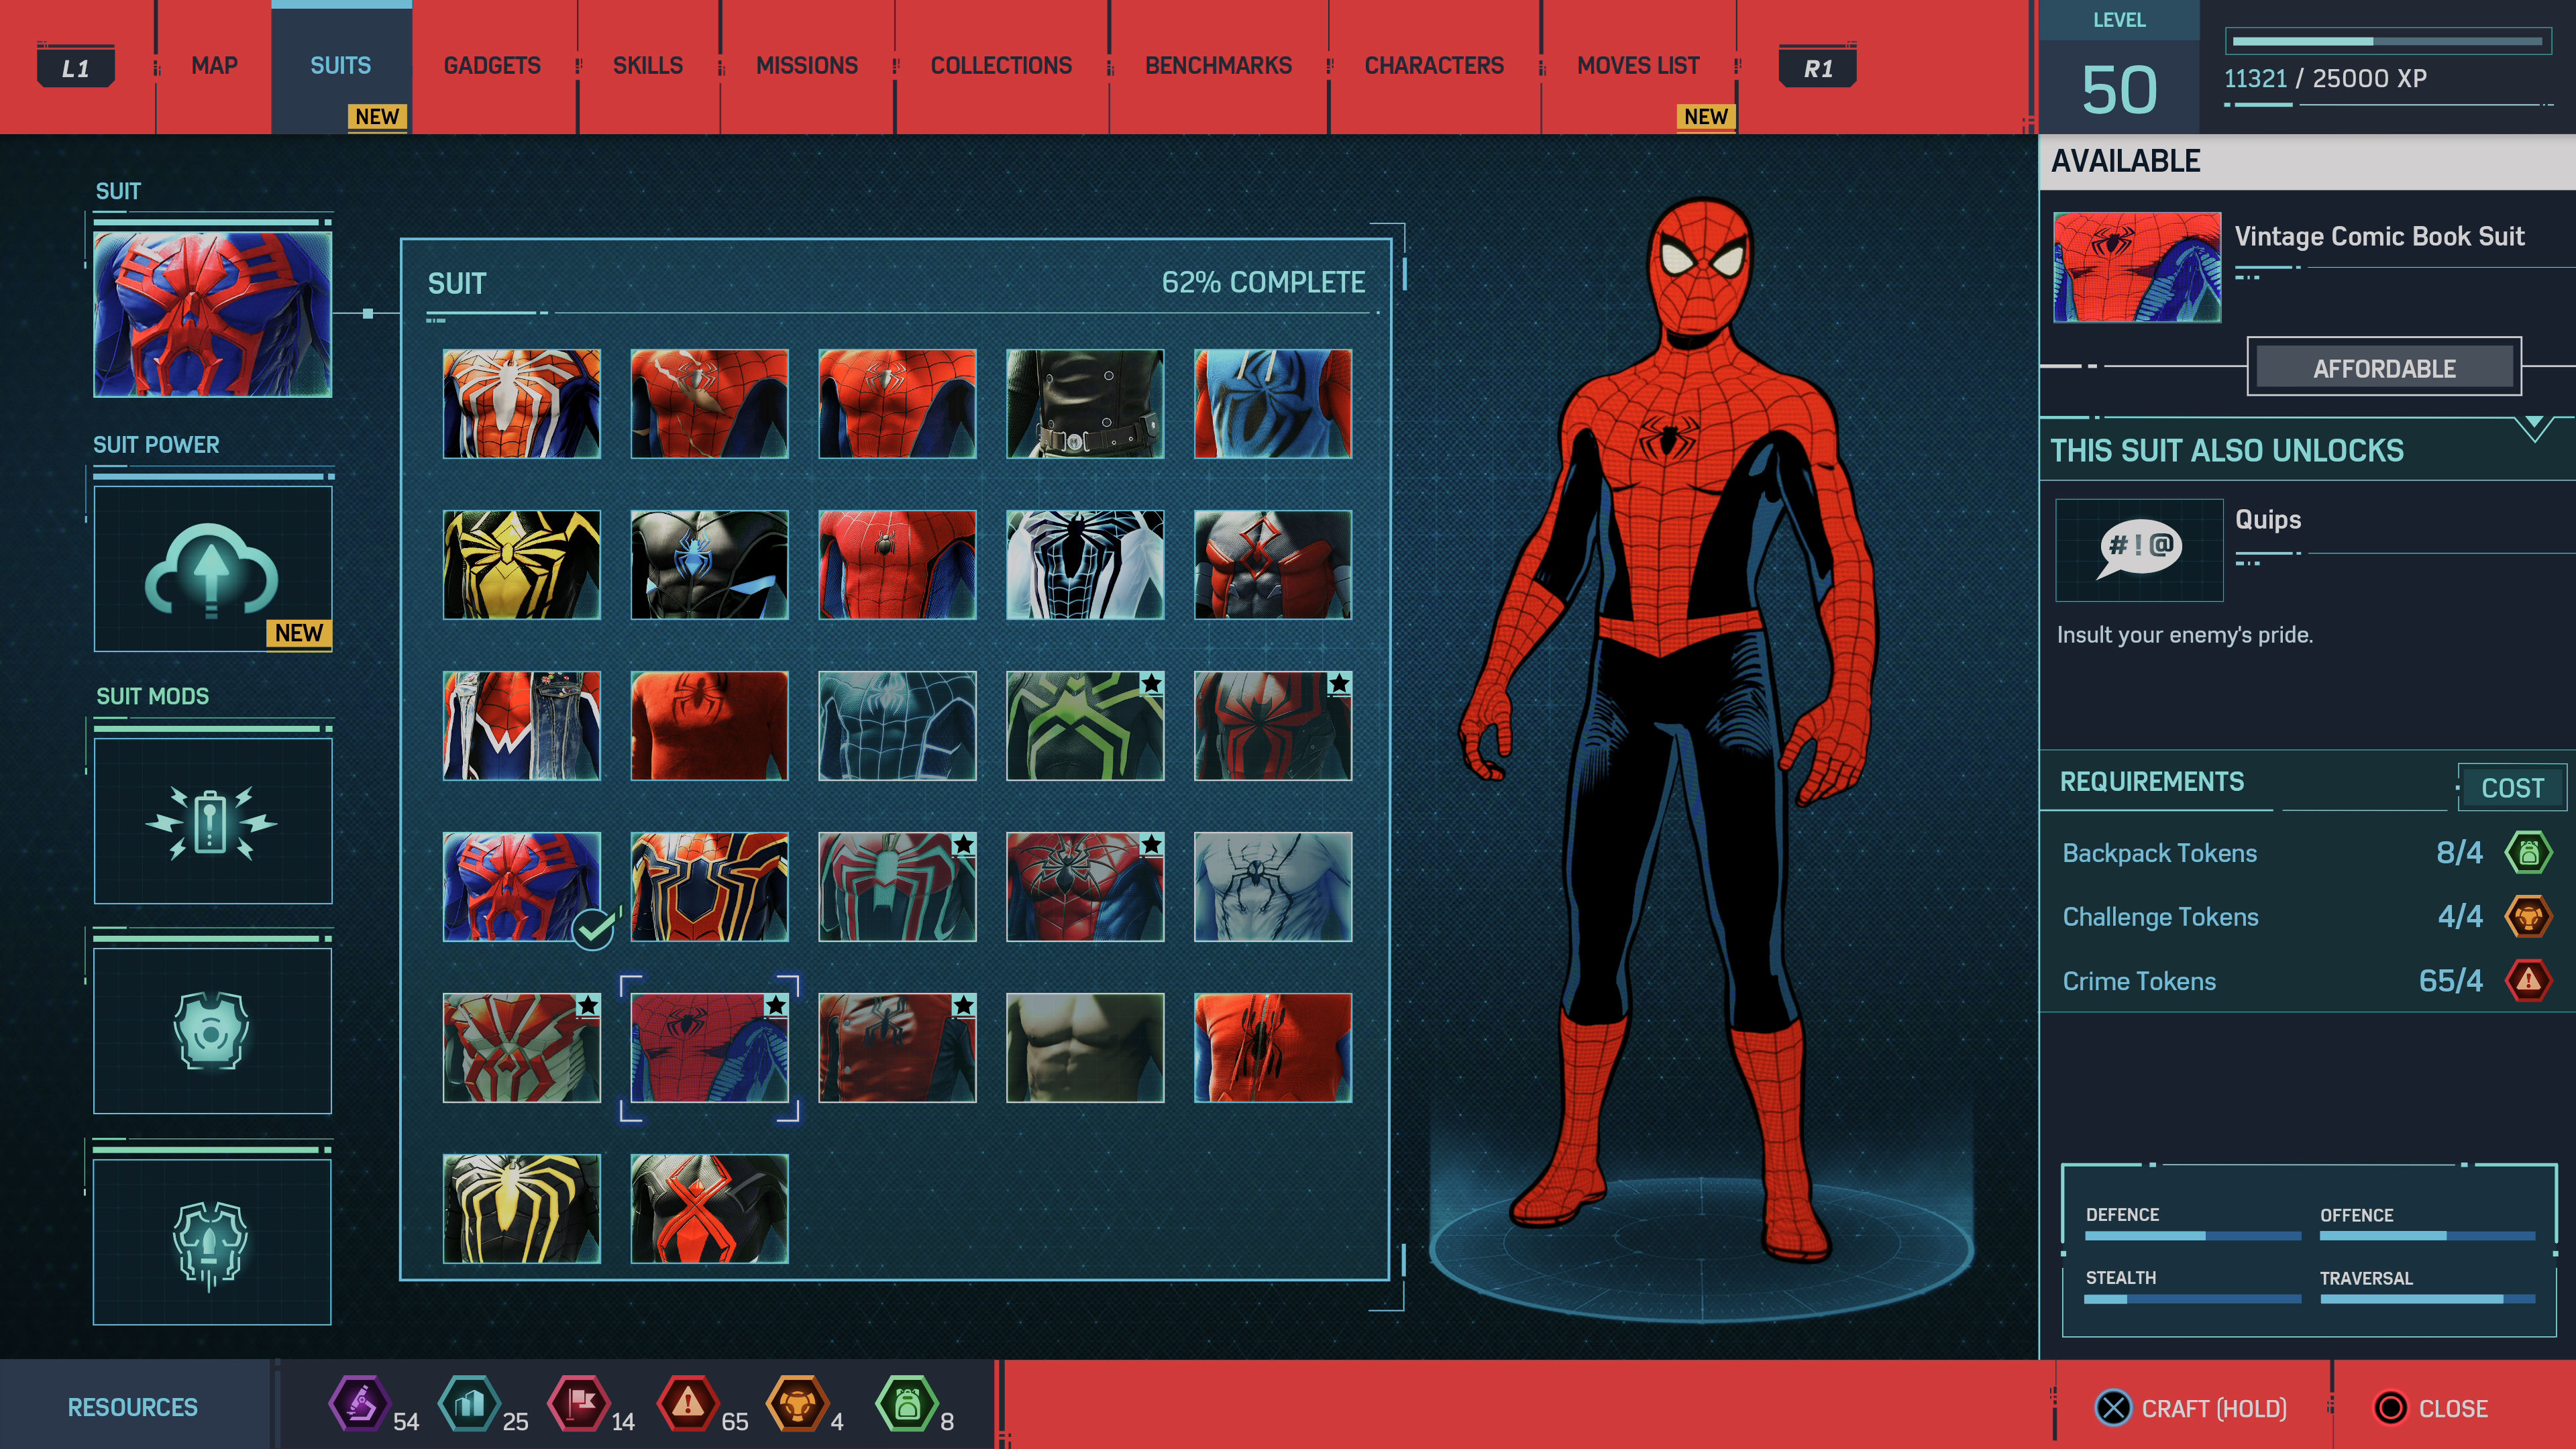The width and height of the screenshot is (2576, 1449).
Task: Select the dark green suit with the red spider
Action: [897, 887]
